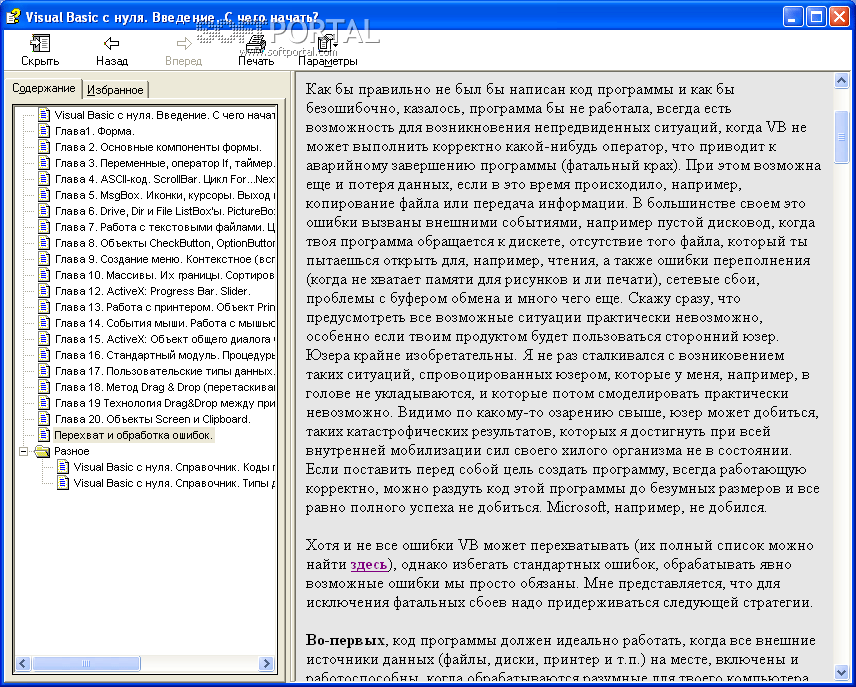Open the 'Visual Basic с нуля. Введение' topic
Screen dimensions: 856x687
click(165, 115)
